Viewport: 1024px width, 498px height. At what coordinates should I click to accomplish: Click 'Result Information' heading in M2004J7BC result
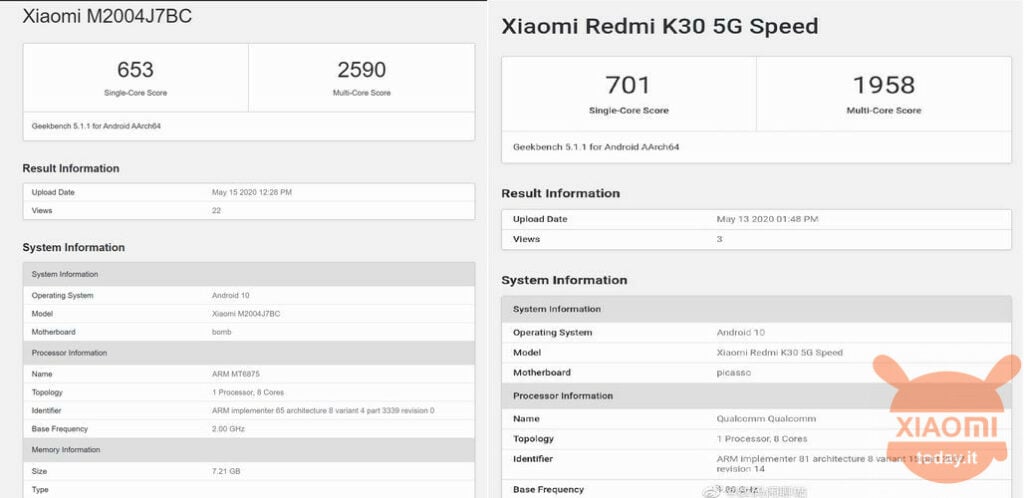[71, 168]
